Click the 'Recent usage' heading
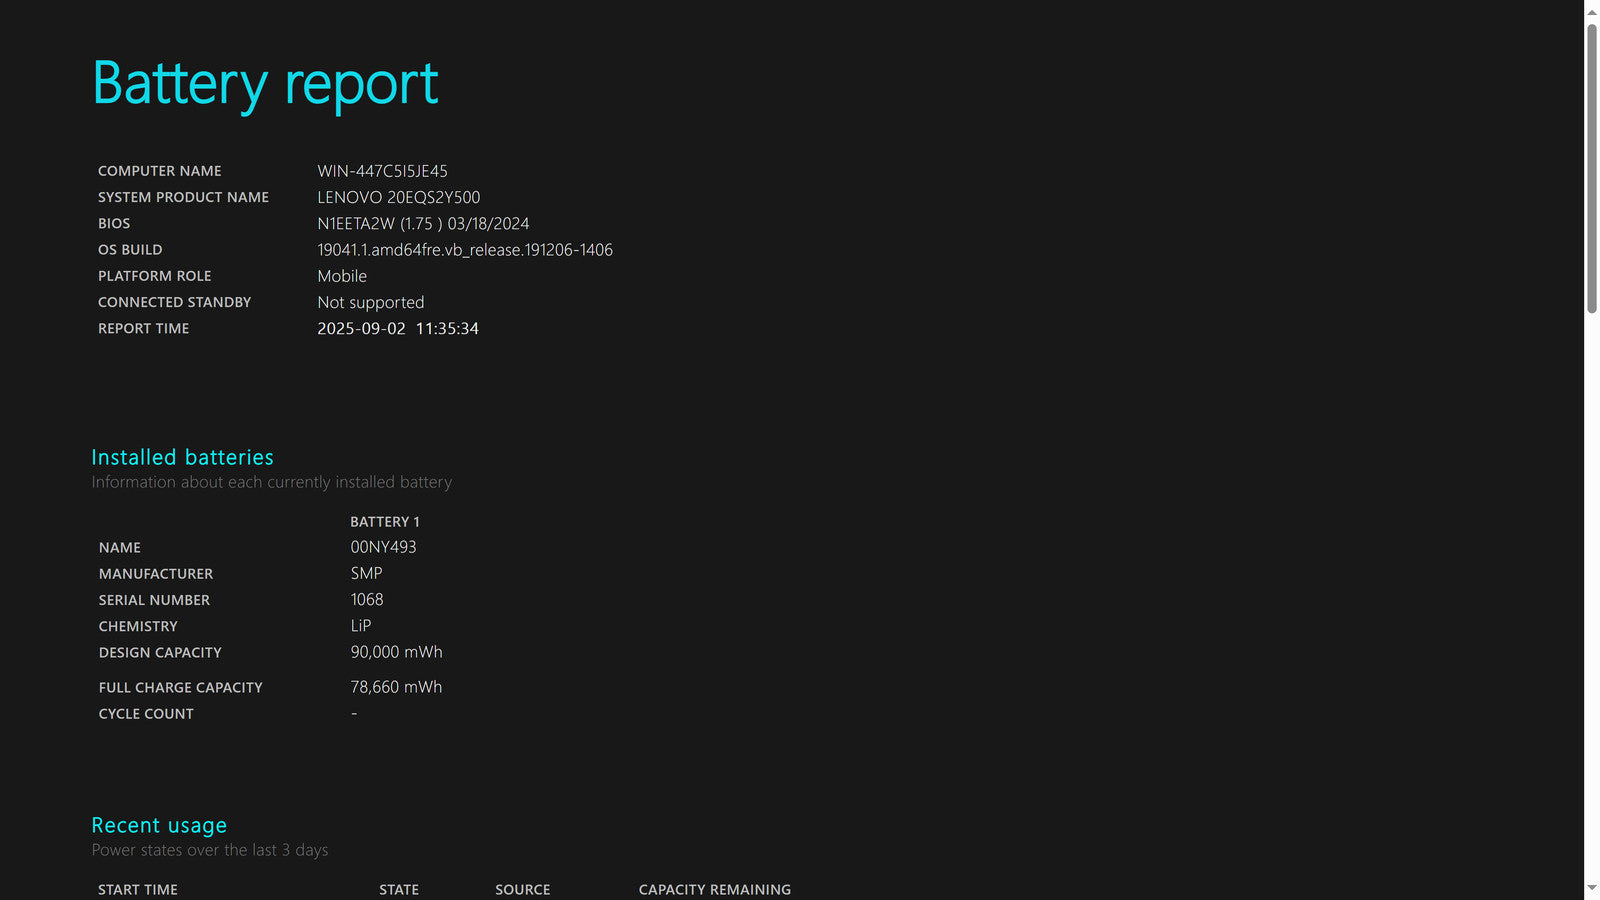The width and height of the screenshot is (1600, 900). (x=159, y=826)
